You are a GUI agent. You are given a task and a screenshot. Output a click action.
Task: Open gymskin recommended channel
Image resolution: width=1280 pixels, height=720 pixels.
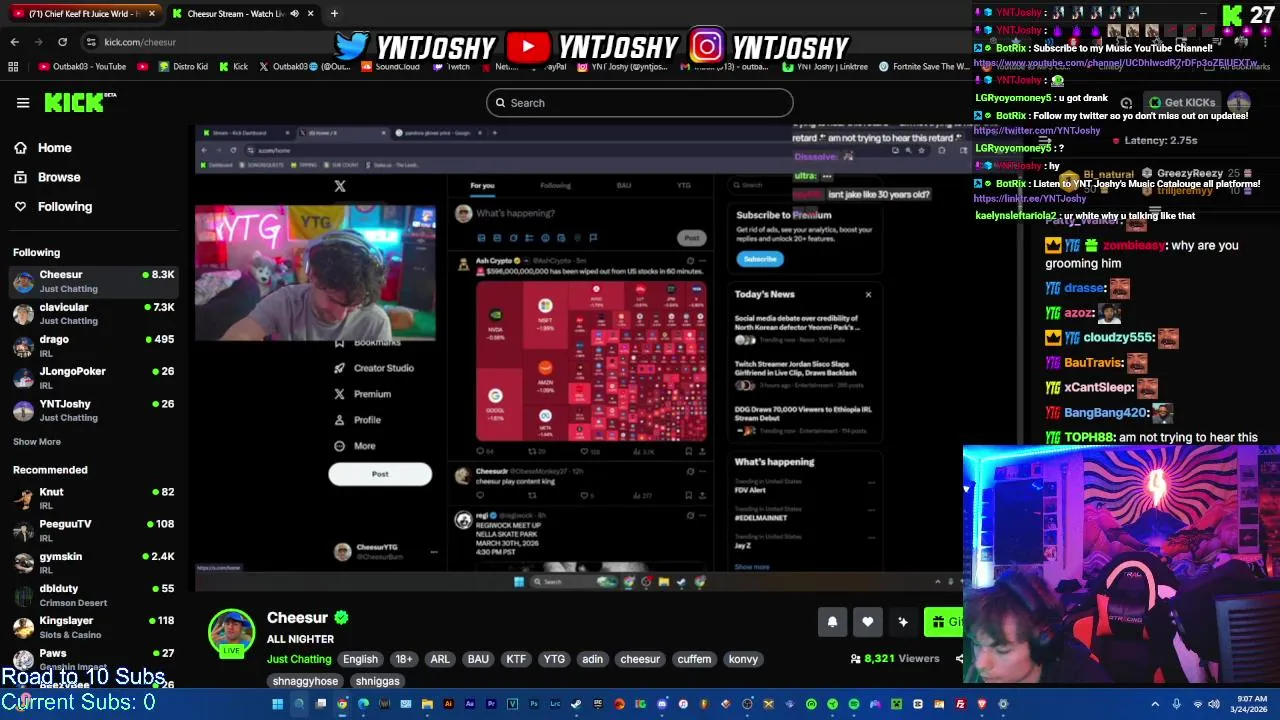[x=93, y=562]
